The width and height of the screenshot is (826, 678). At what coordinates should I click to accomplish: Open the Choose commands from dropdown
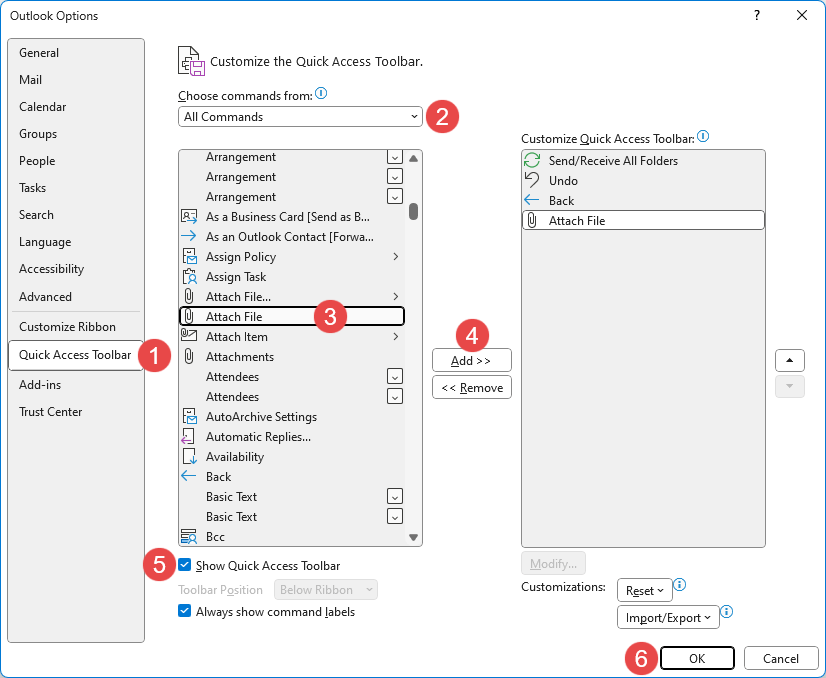pyautogui.click(x=300, y=116)
